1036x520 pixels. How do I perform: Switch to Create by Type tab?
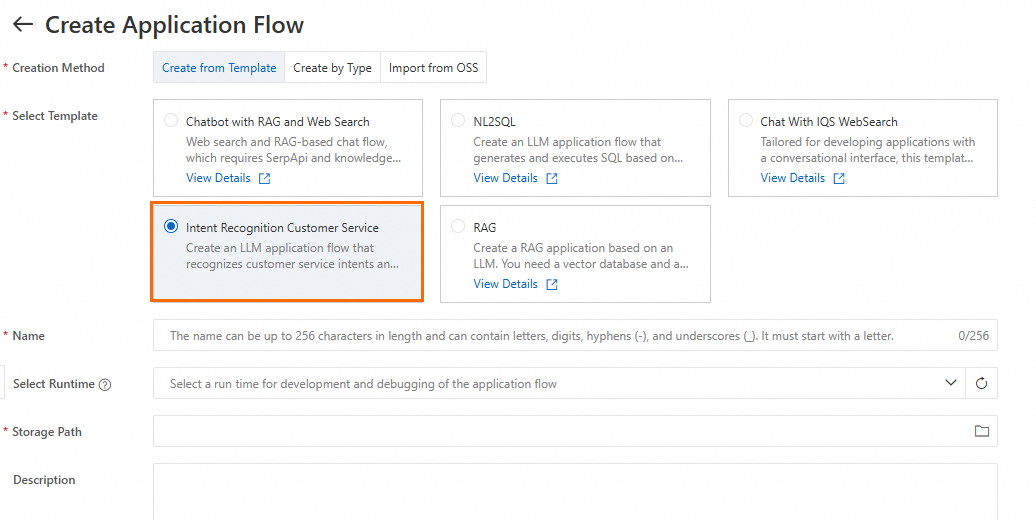coord(332,68)
